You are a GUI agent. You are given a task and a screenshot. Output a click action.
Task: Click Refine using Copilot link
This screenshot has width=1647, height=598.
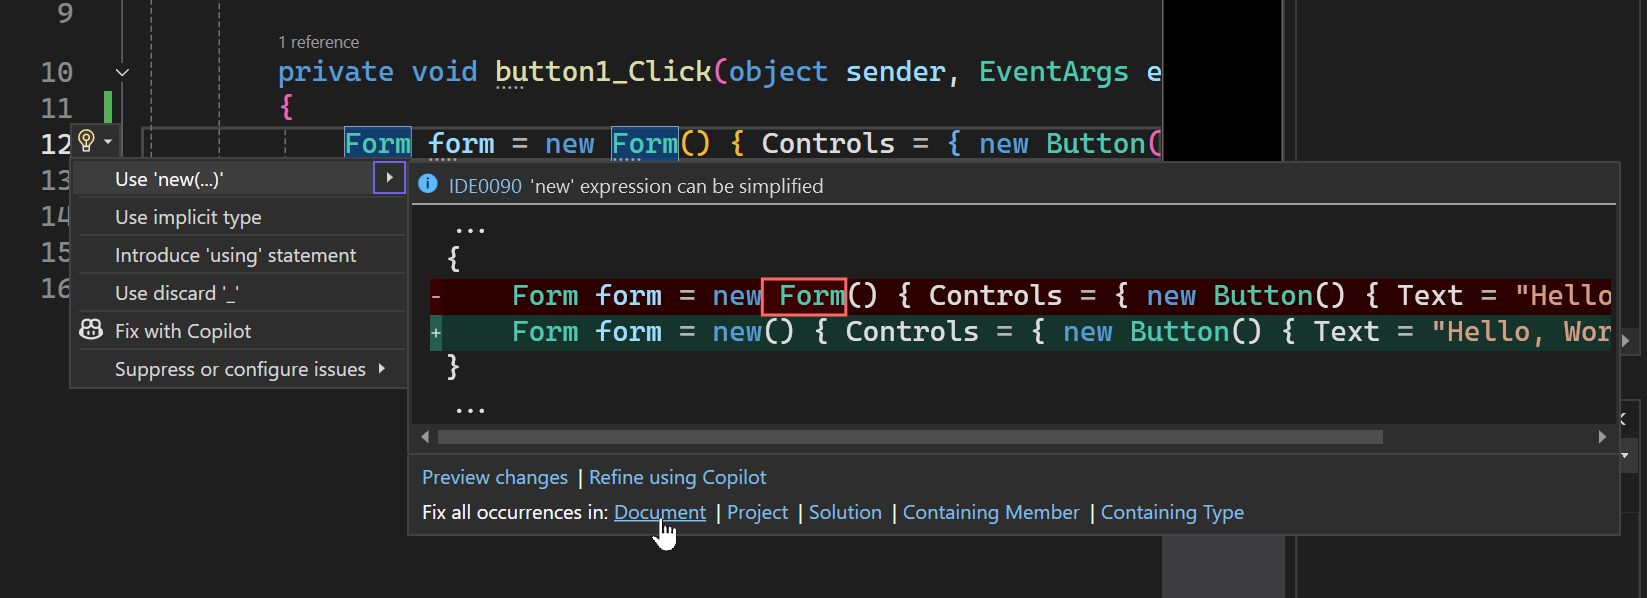coord(677,477)
